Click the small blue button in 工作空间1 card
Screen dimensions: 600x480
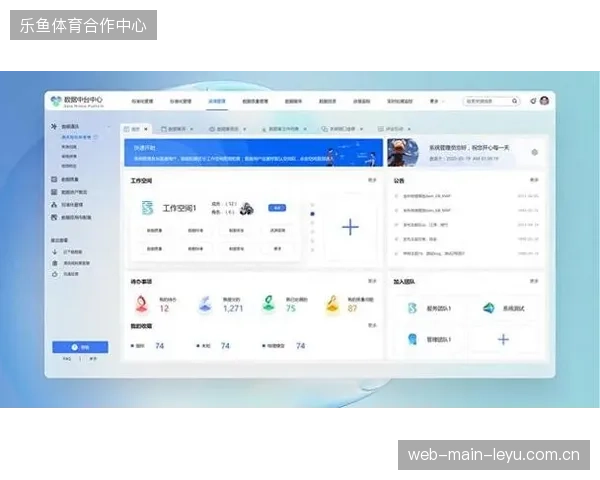[277, 208]
